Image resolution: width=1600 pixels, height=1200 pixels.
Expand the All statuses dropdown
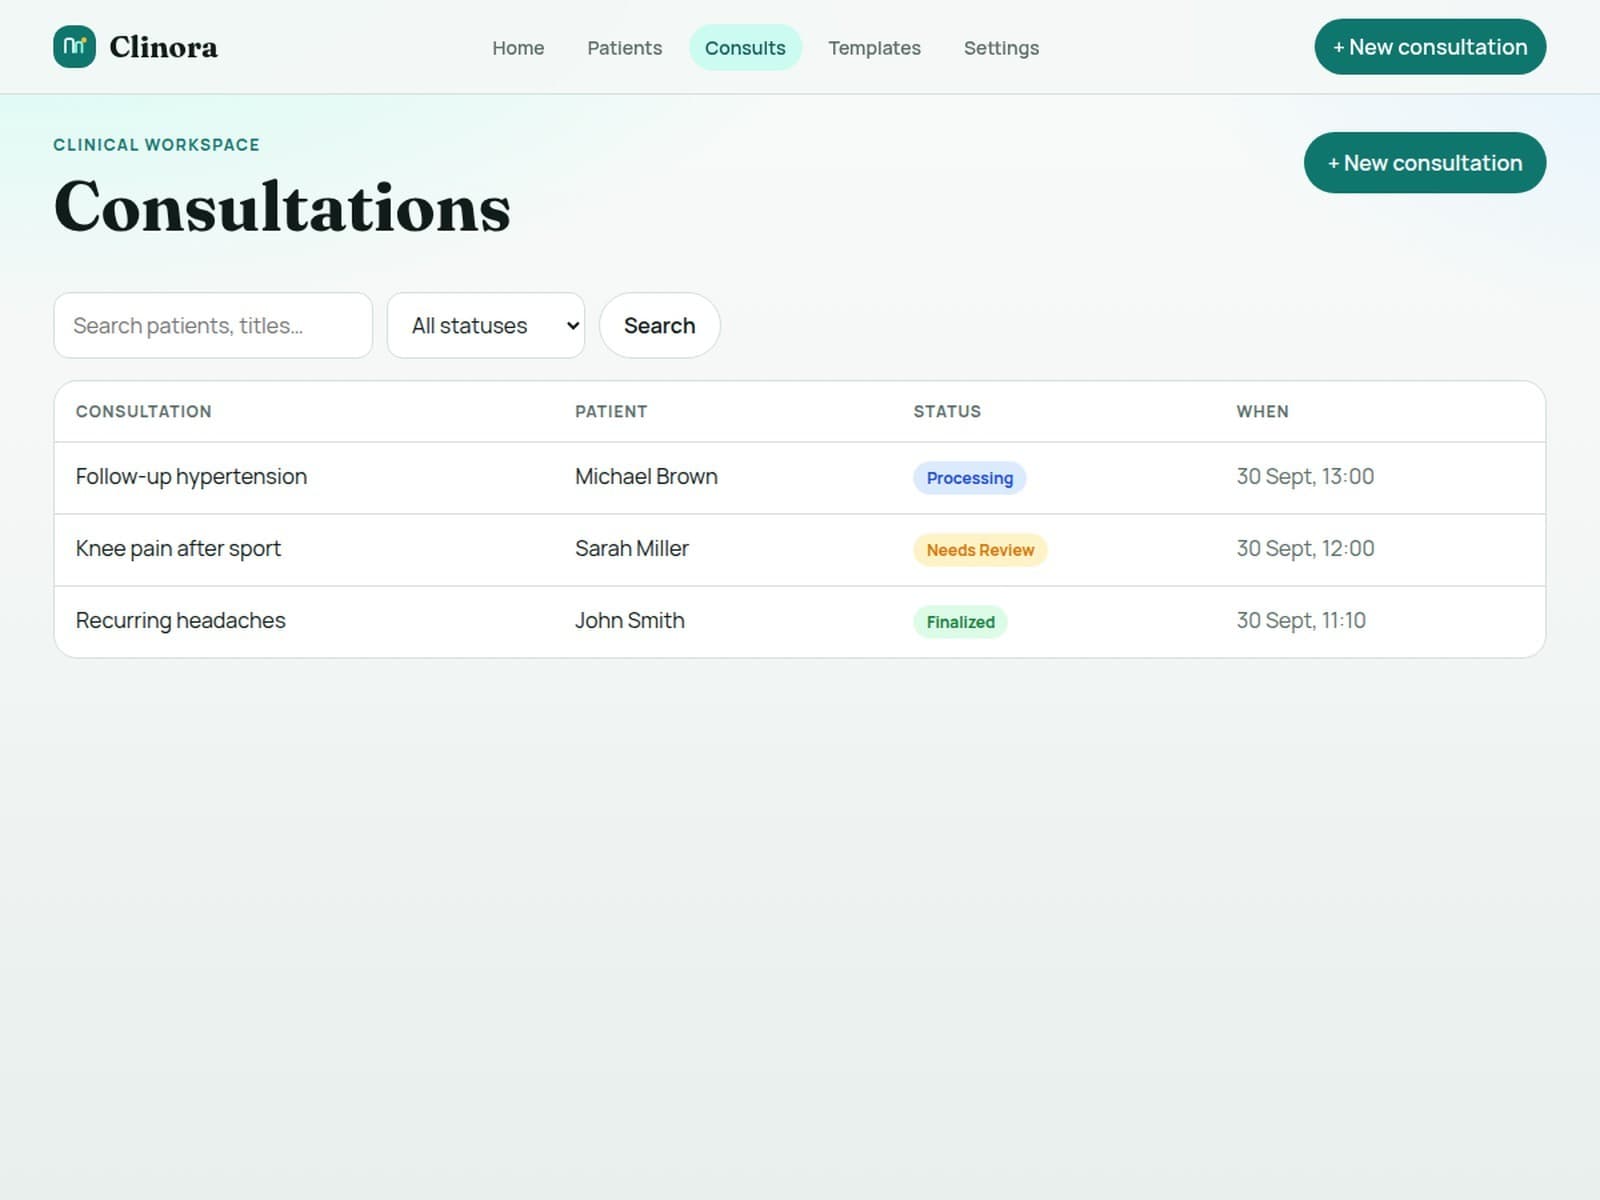tap(486, 325)
